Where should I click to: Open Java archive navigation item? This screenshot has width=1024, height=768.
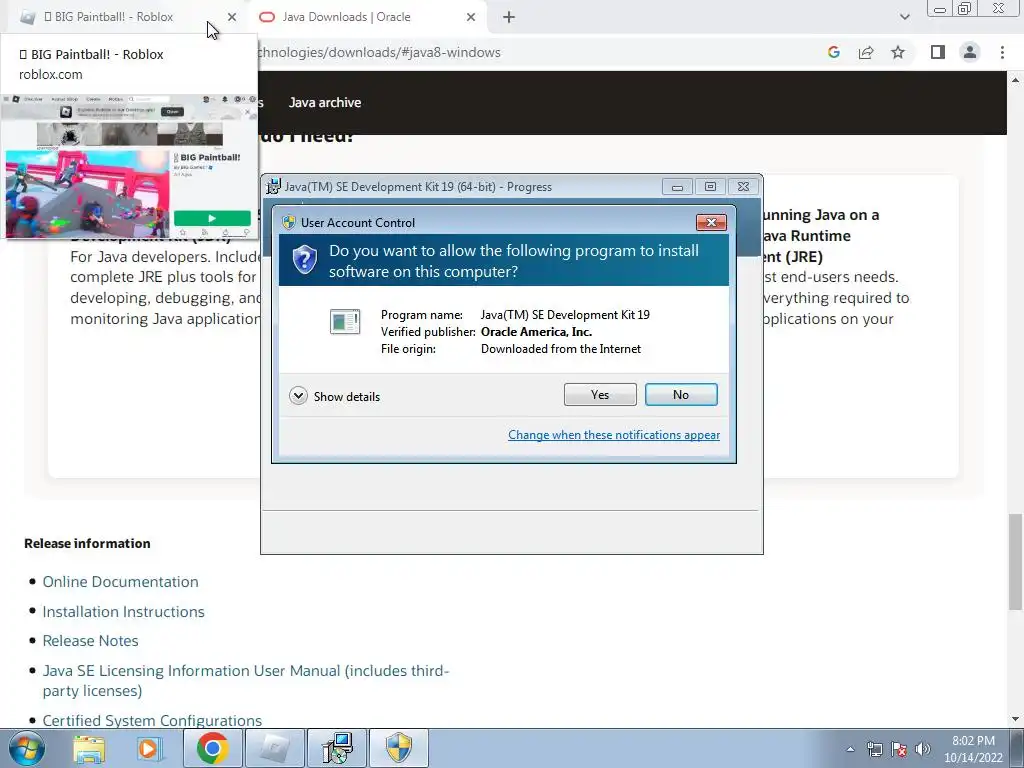point(325,103)
